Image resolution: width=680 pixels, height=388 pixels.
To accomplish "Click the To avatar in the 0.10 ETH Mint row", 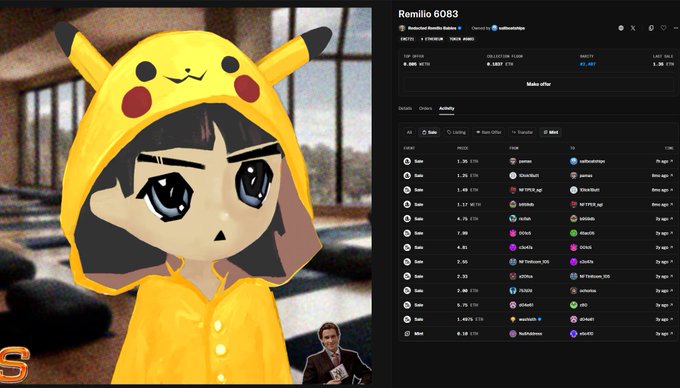I will coord(573,334).
